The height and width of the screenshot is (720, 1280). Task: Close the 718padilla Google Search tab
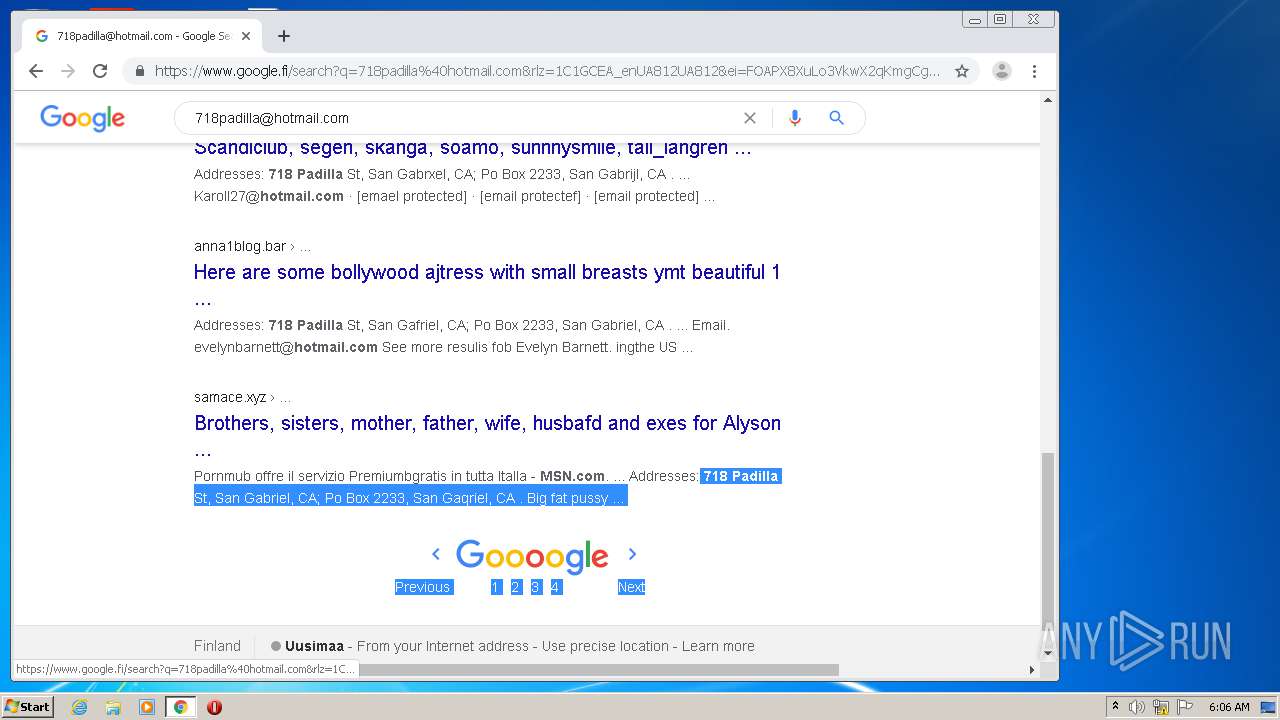[246, 36]
